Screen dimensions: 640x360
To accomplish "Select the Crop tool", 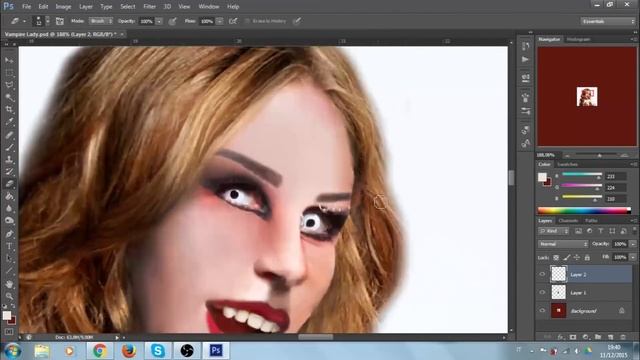I will click(9, 109).
